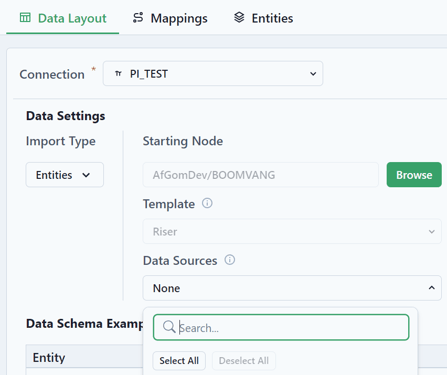Click the chevron arrow on Connection selector
This screenshot has width=447, height=375.
click(313, 74)
